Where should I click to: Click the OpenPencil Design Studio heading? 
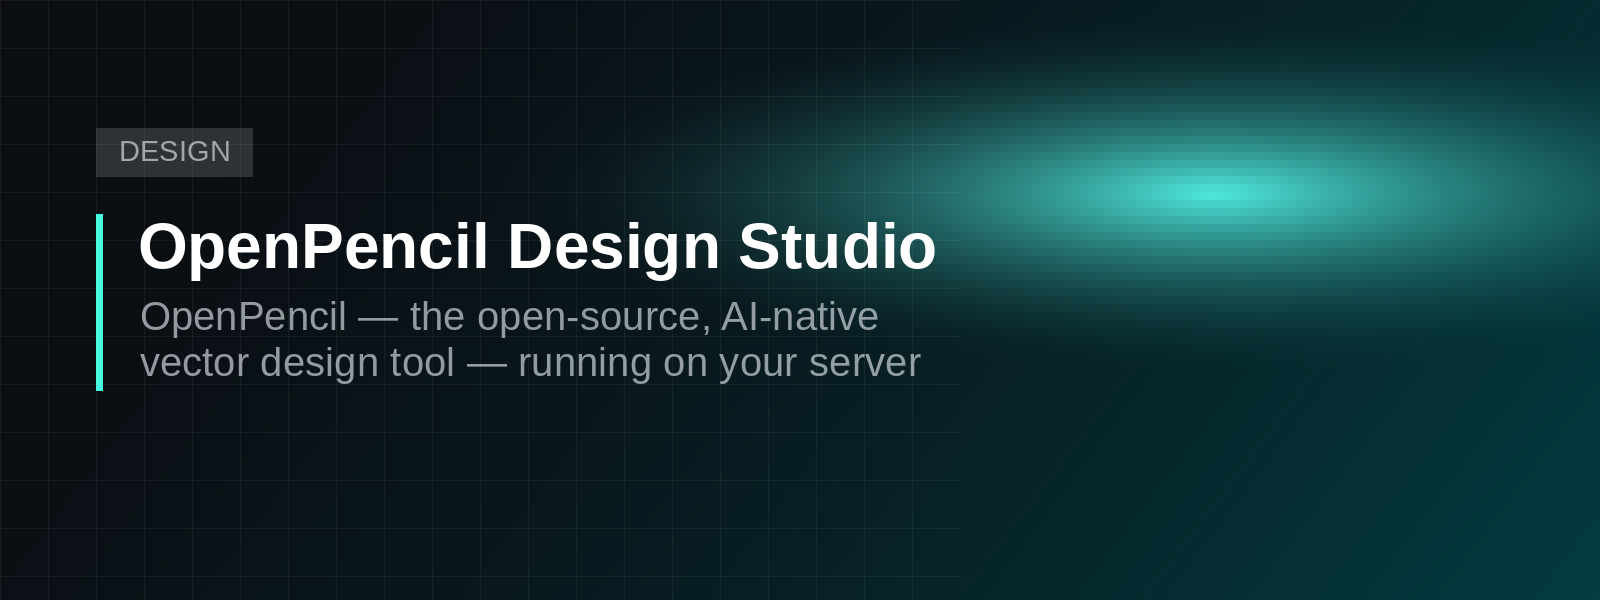[537, 246]
